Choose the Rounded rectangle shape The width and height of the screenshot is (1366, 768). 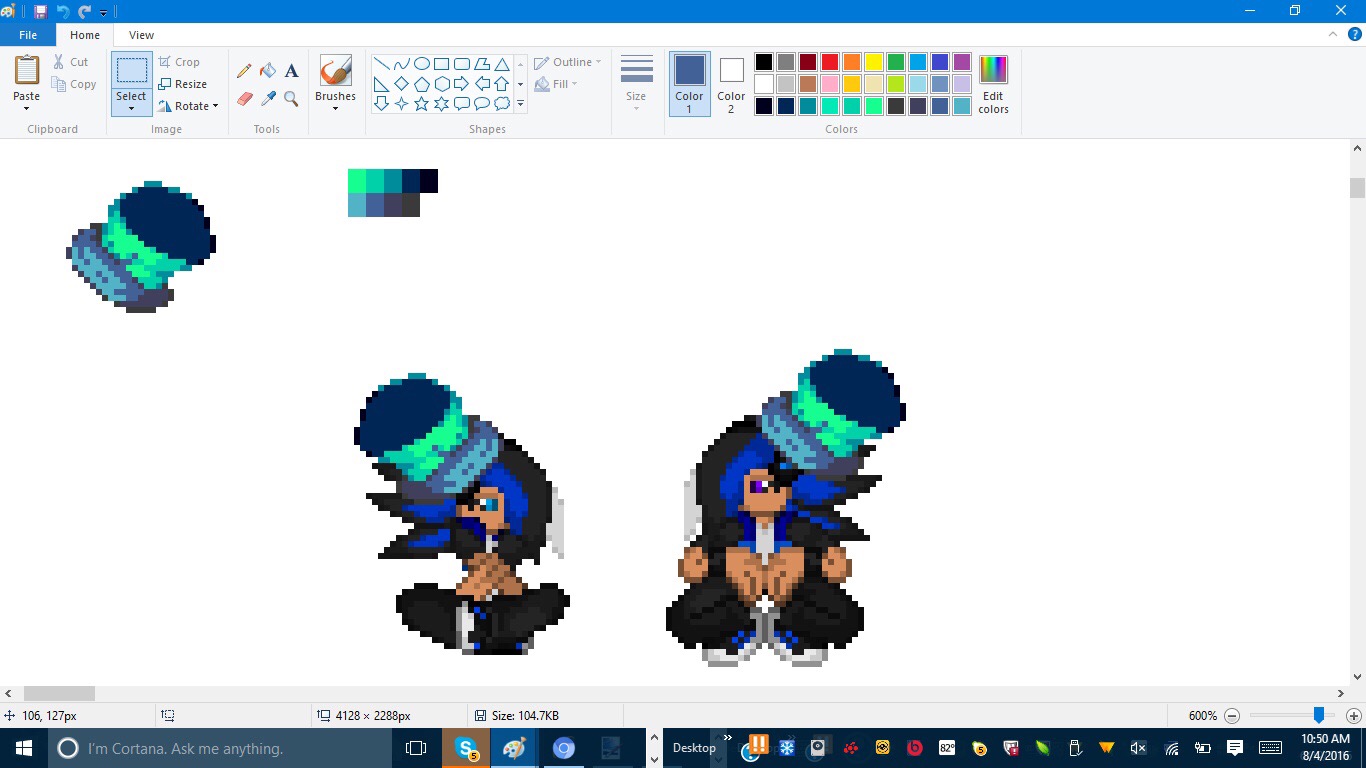pyautogui.click(x=461, y=64)
